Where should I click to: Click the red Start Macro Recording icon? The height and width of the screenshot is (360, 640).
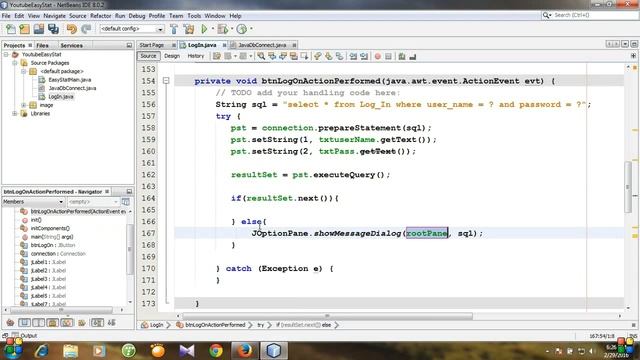tap(378, 56)
